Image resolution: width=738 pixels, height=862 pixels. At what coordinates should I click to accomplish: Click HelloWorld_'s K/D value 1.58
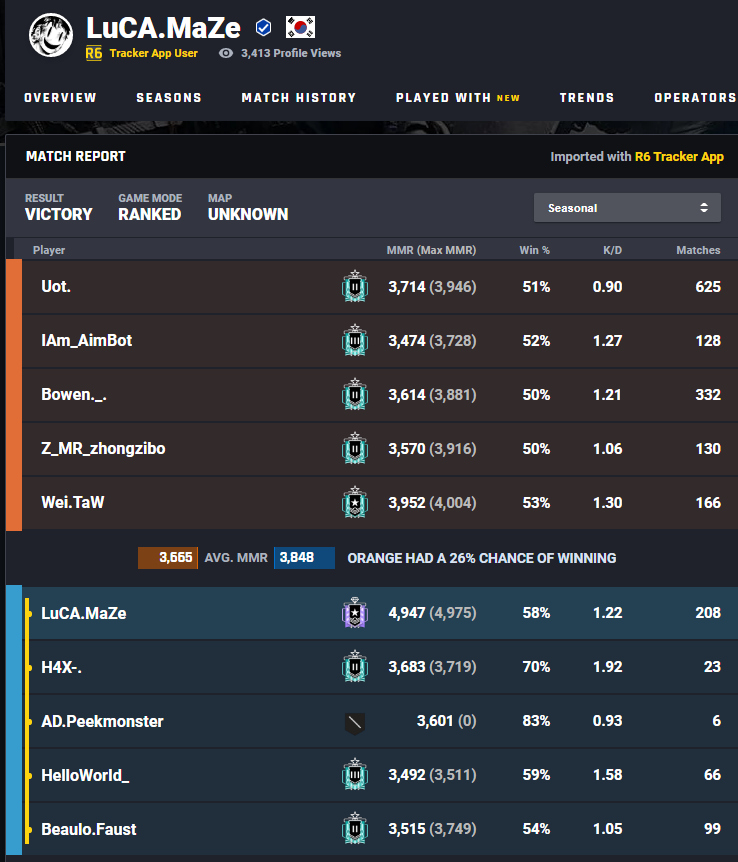pos(608,775)
